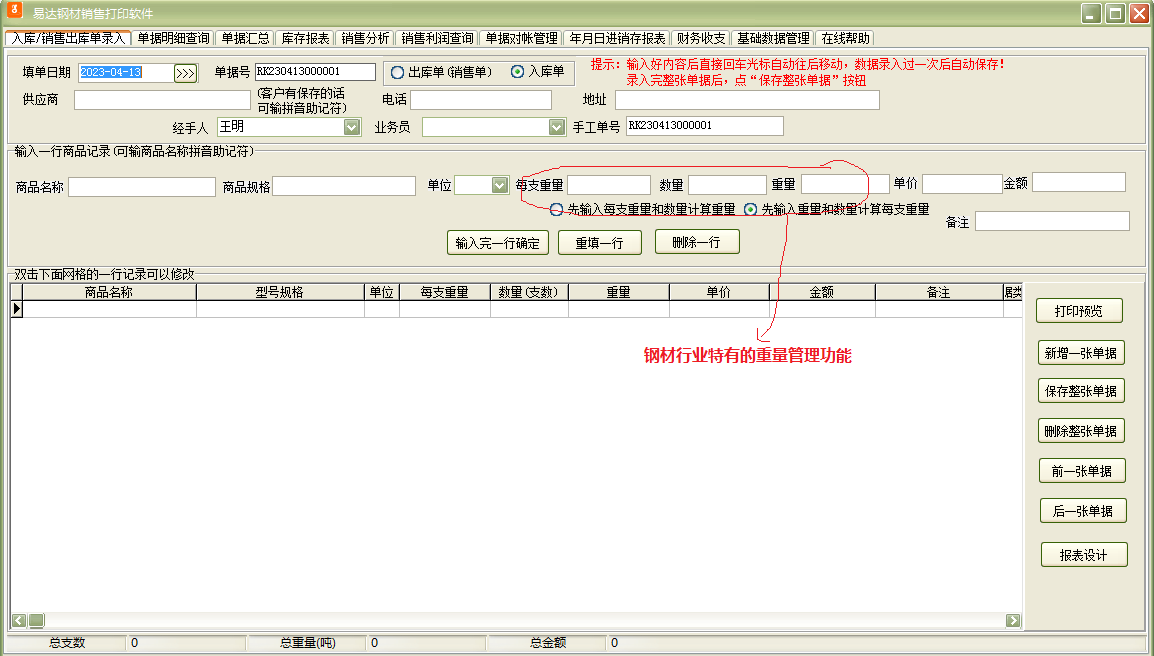Click the 删除整张单据 button
Image resolution: width=1154 pixels, height=656 pixels.
tap(1079, 429)
